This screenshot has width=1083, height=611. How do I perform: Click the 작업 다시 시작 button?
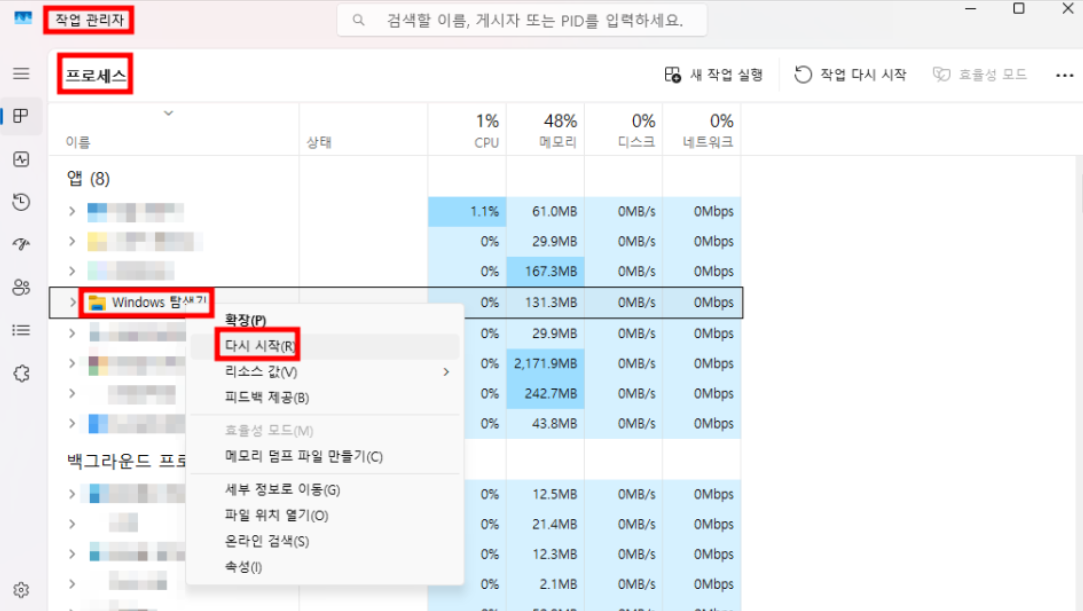tap(850, 75)
